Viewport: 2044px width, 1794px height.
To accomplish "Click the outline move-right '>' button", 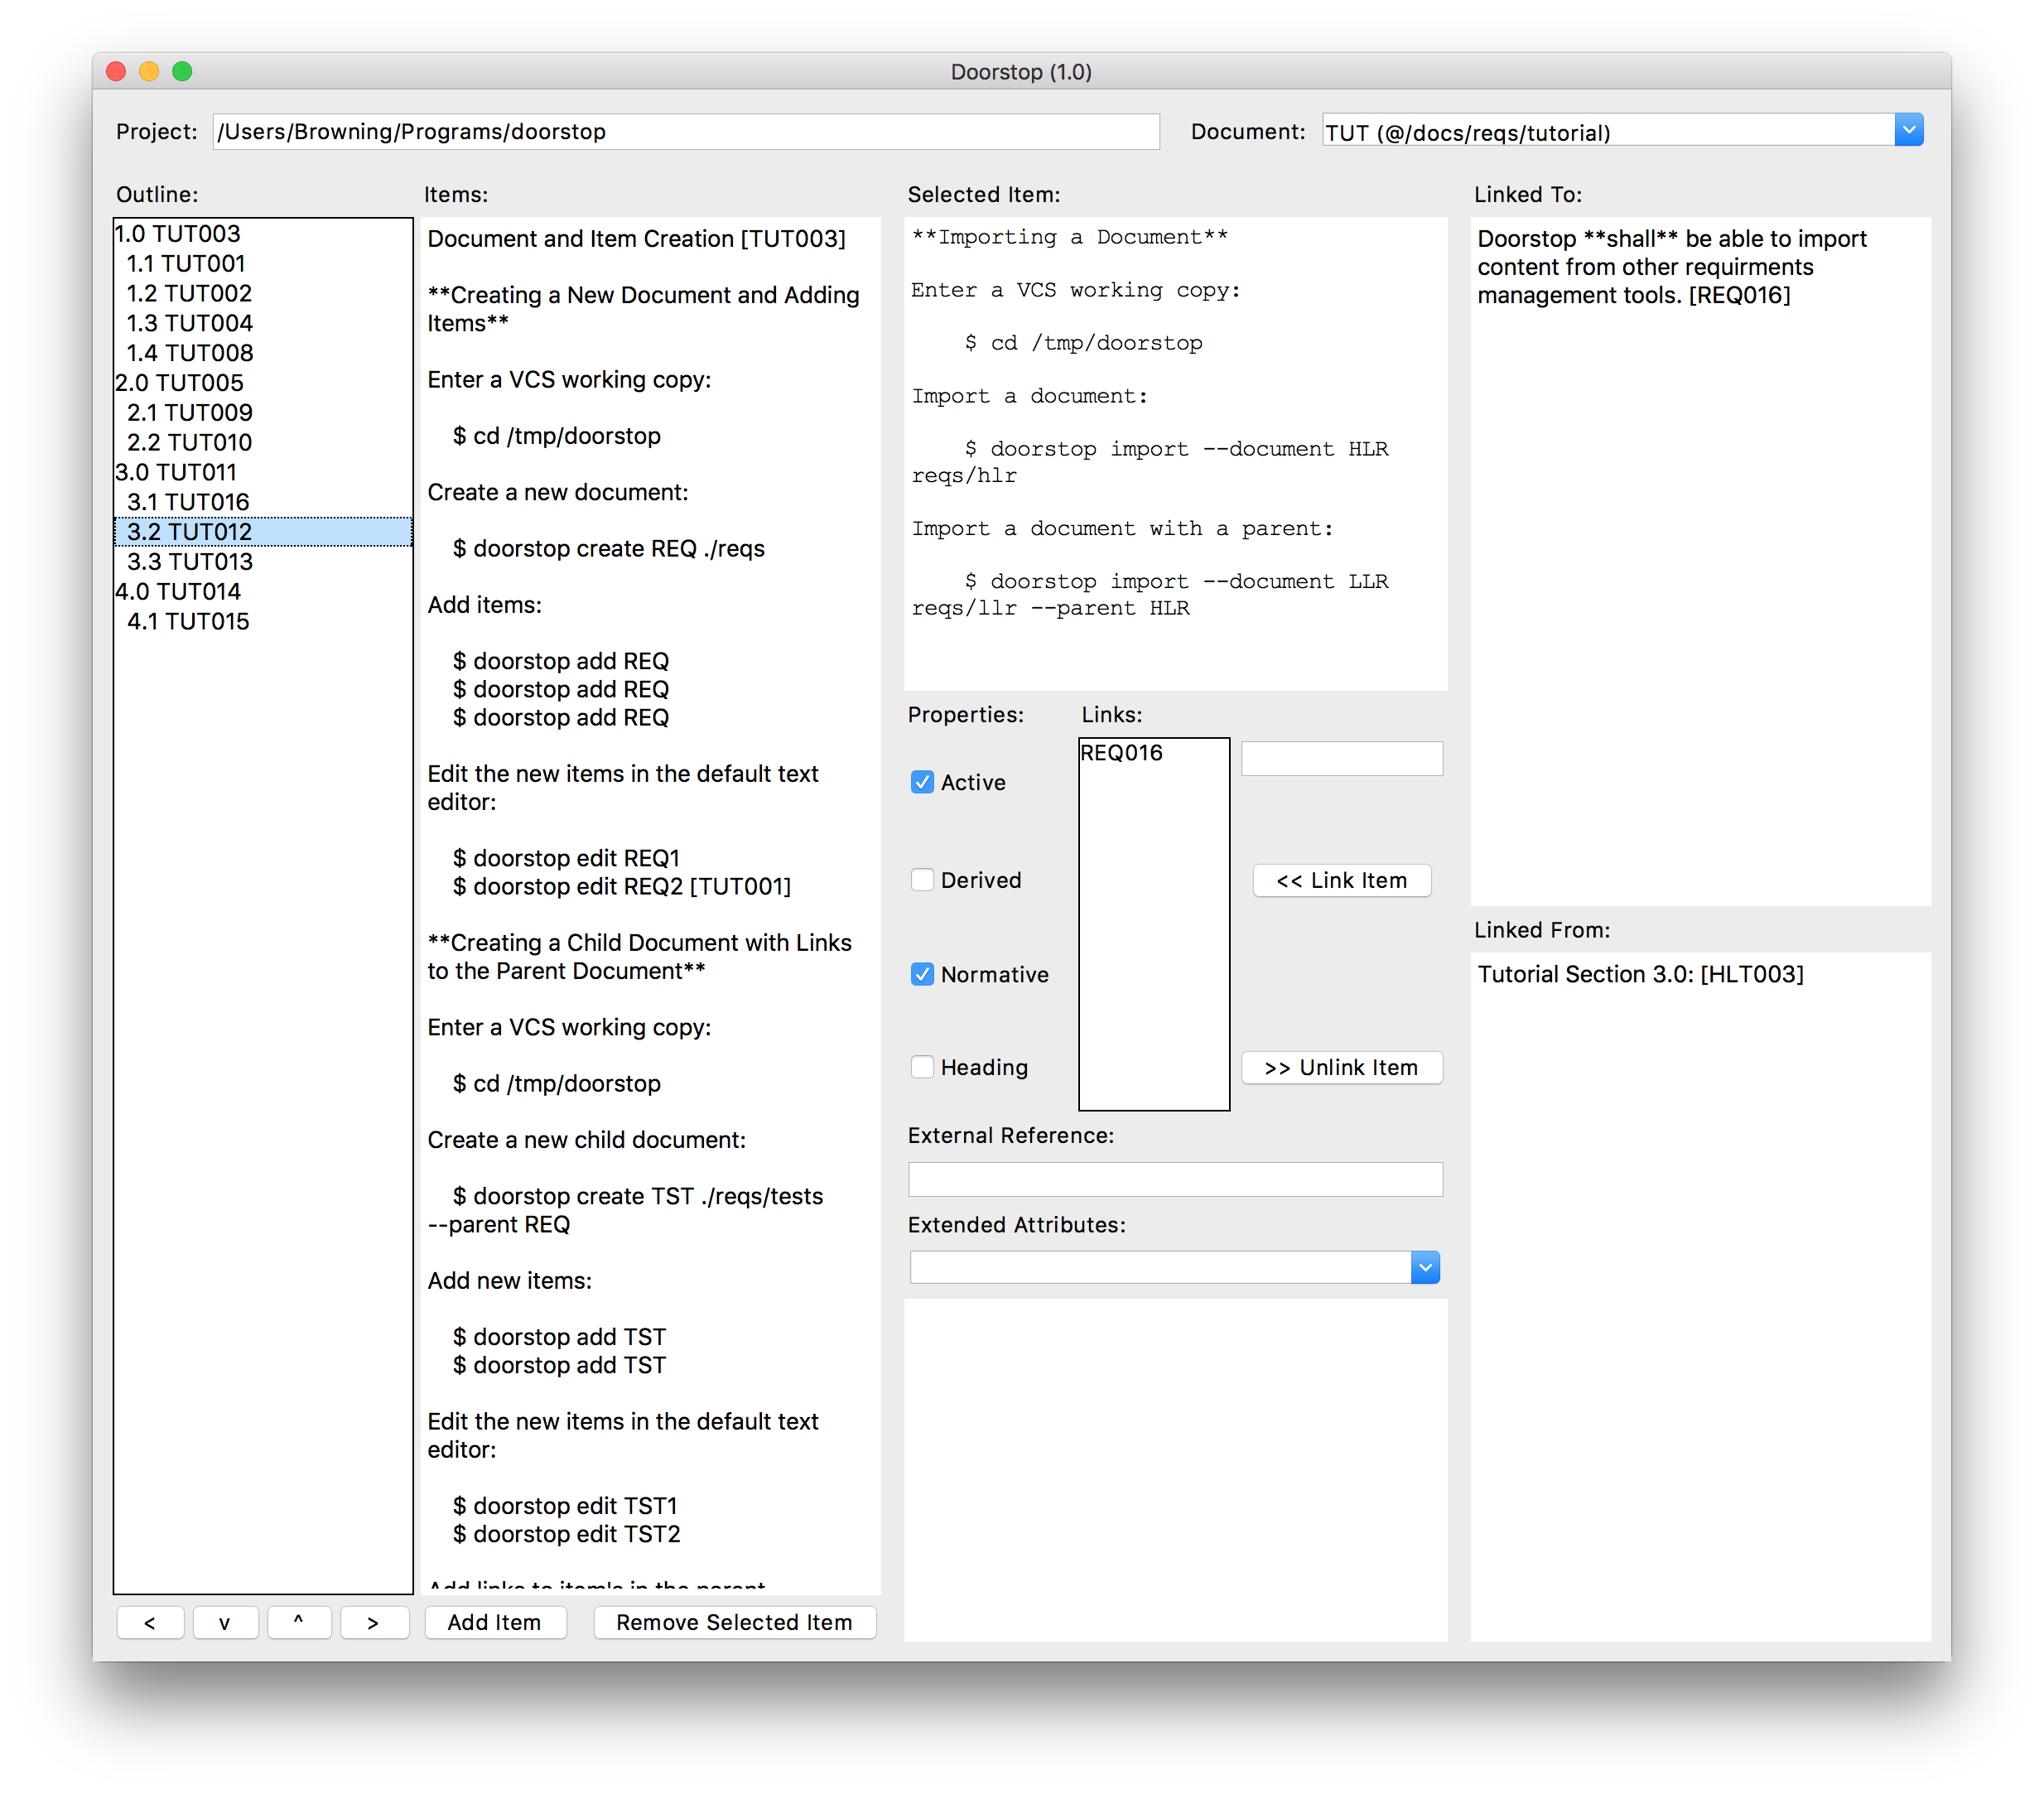I will (374, 1622).
